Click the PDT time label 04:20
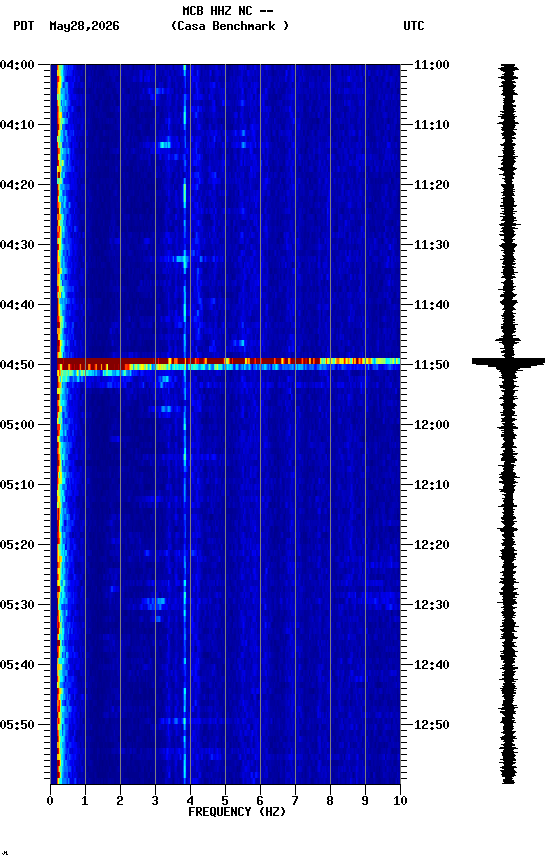 click(x=17, y=185)
